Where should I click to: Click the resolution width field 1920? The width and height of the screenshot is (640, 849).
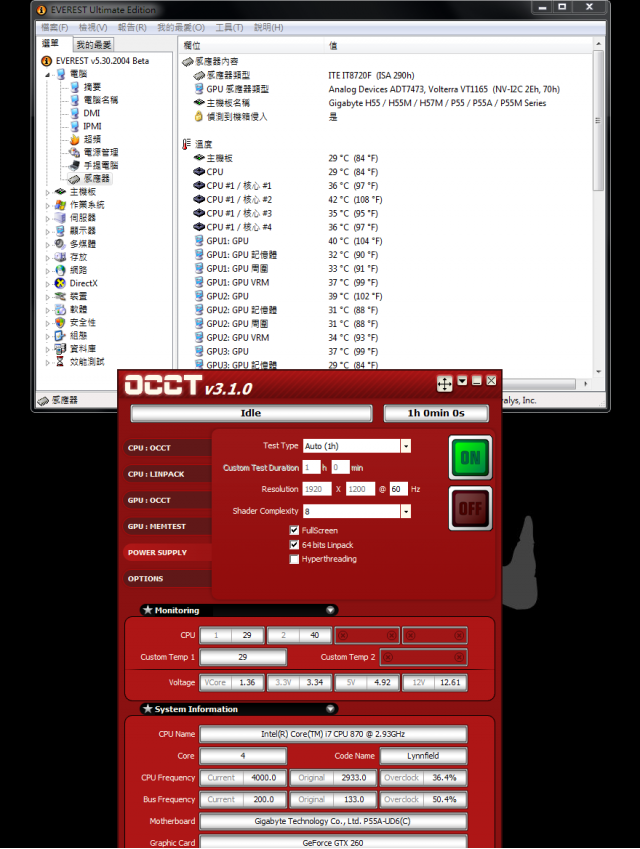pyautogui.click(x=317, y=489)
